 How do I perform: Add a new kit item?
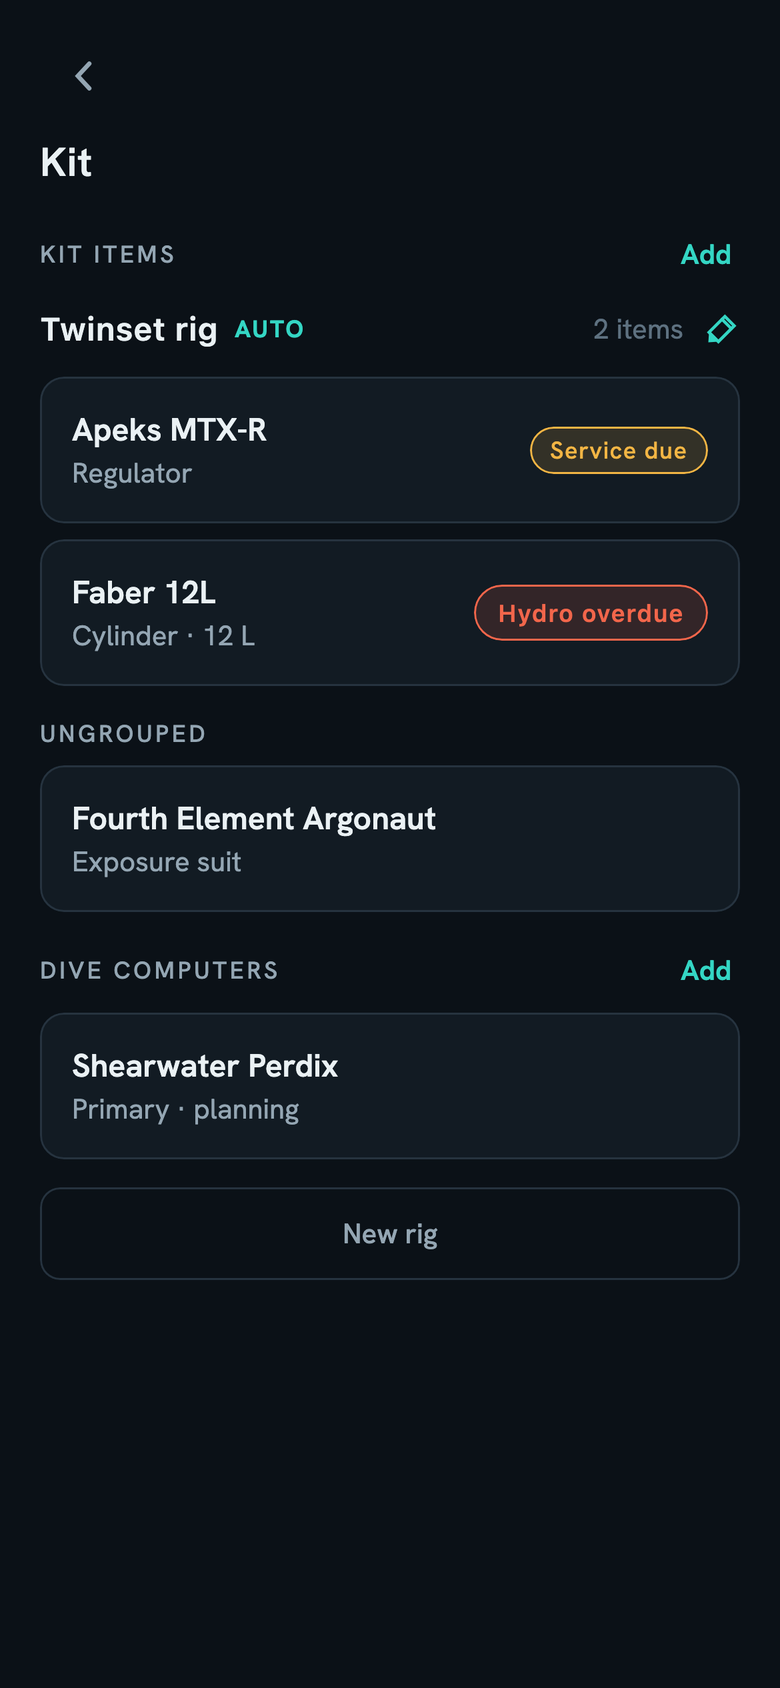pos(706,254)
